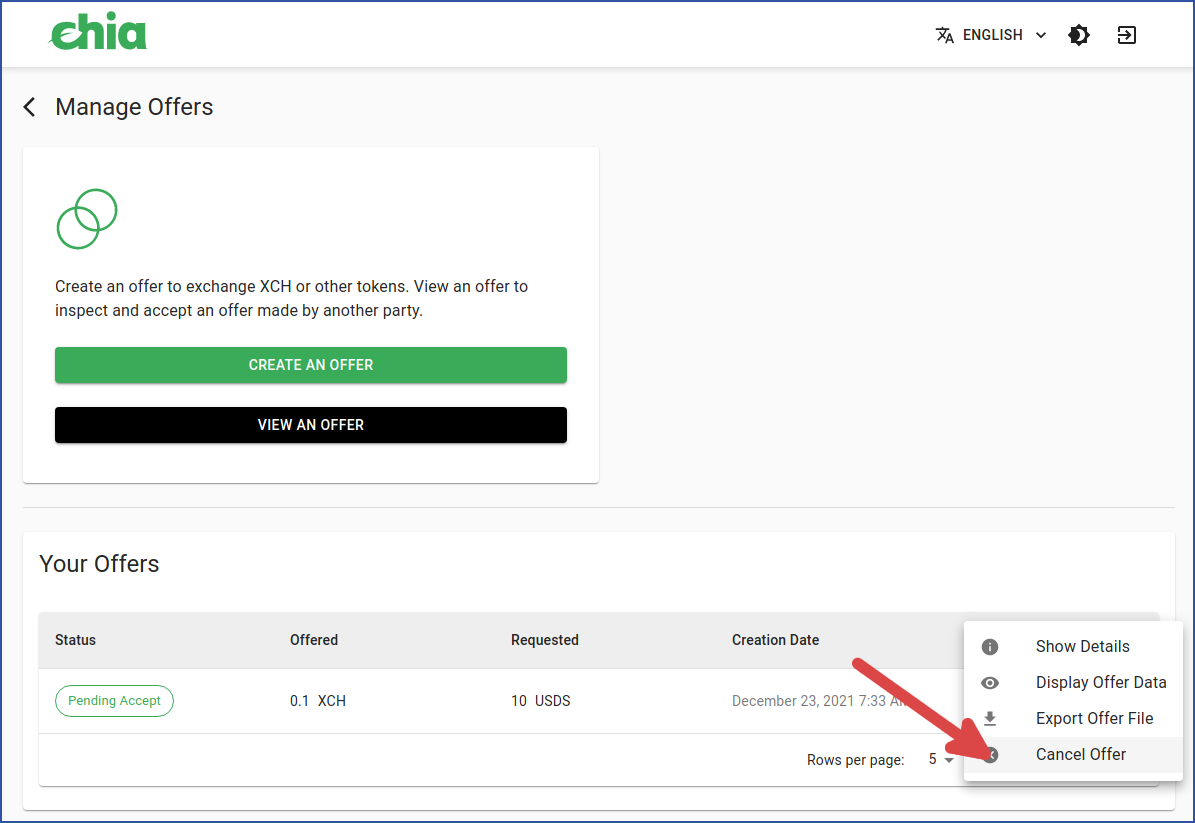The image size is (1195, 823).
Task: Click the 0.1 XCH offered cell
Action: tap(318, 701)
